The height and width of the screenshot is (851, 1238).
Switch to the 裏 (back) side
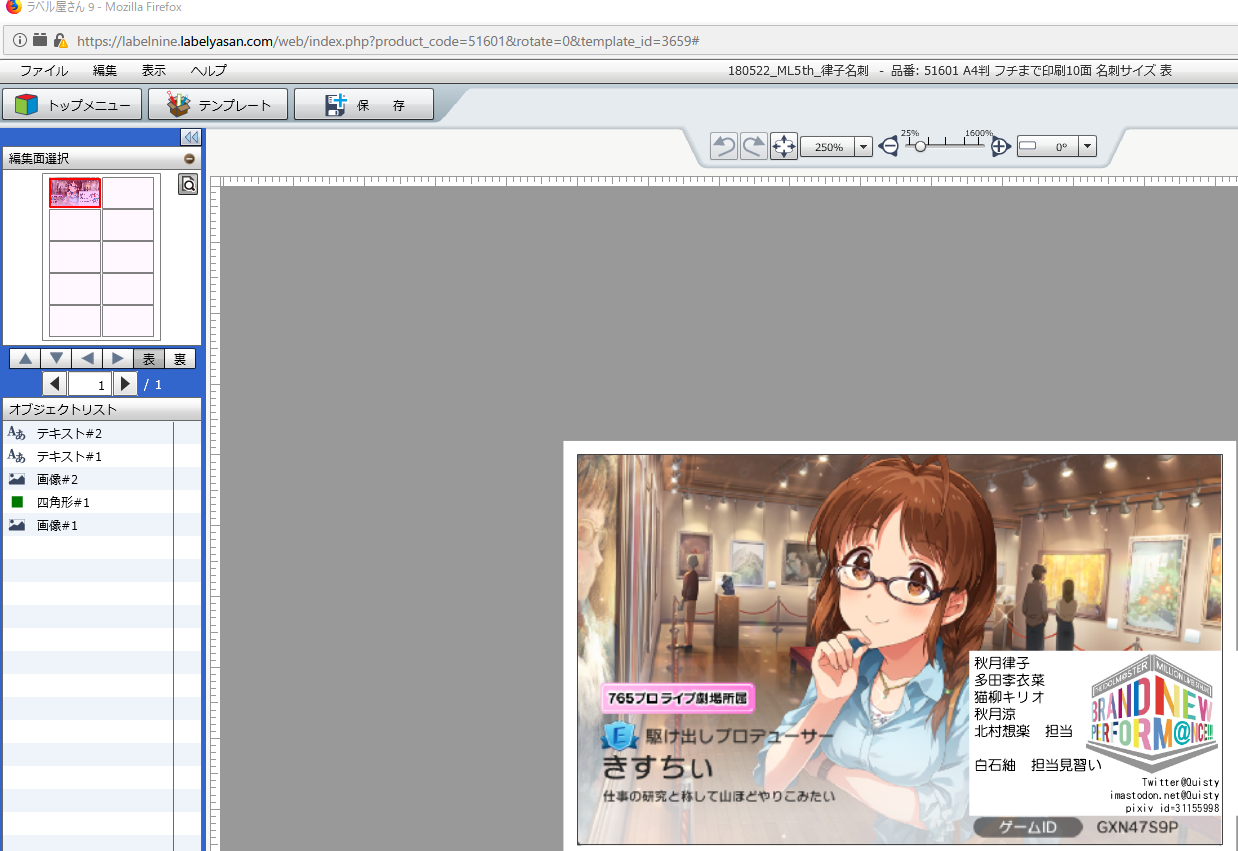click(180, 359)
